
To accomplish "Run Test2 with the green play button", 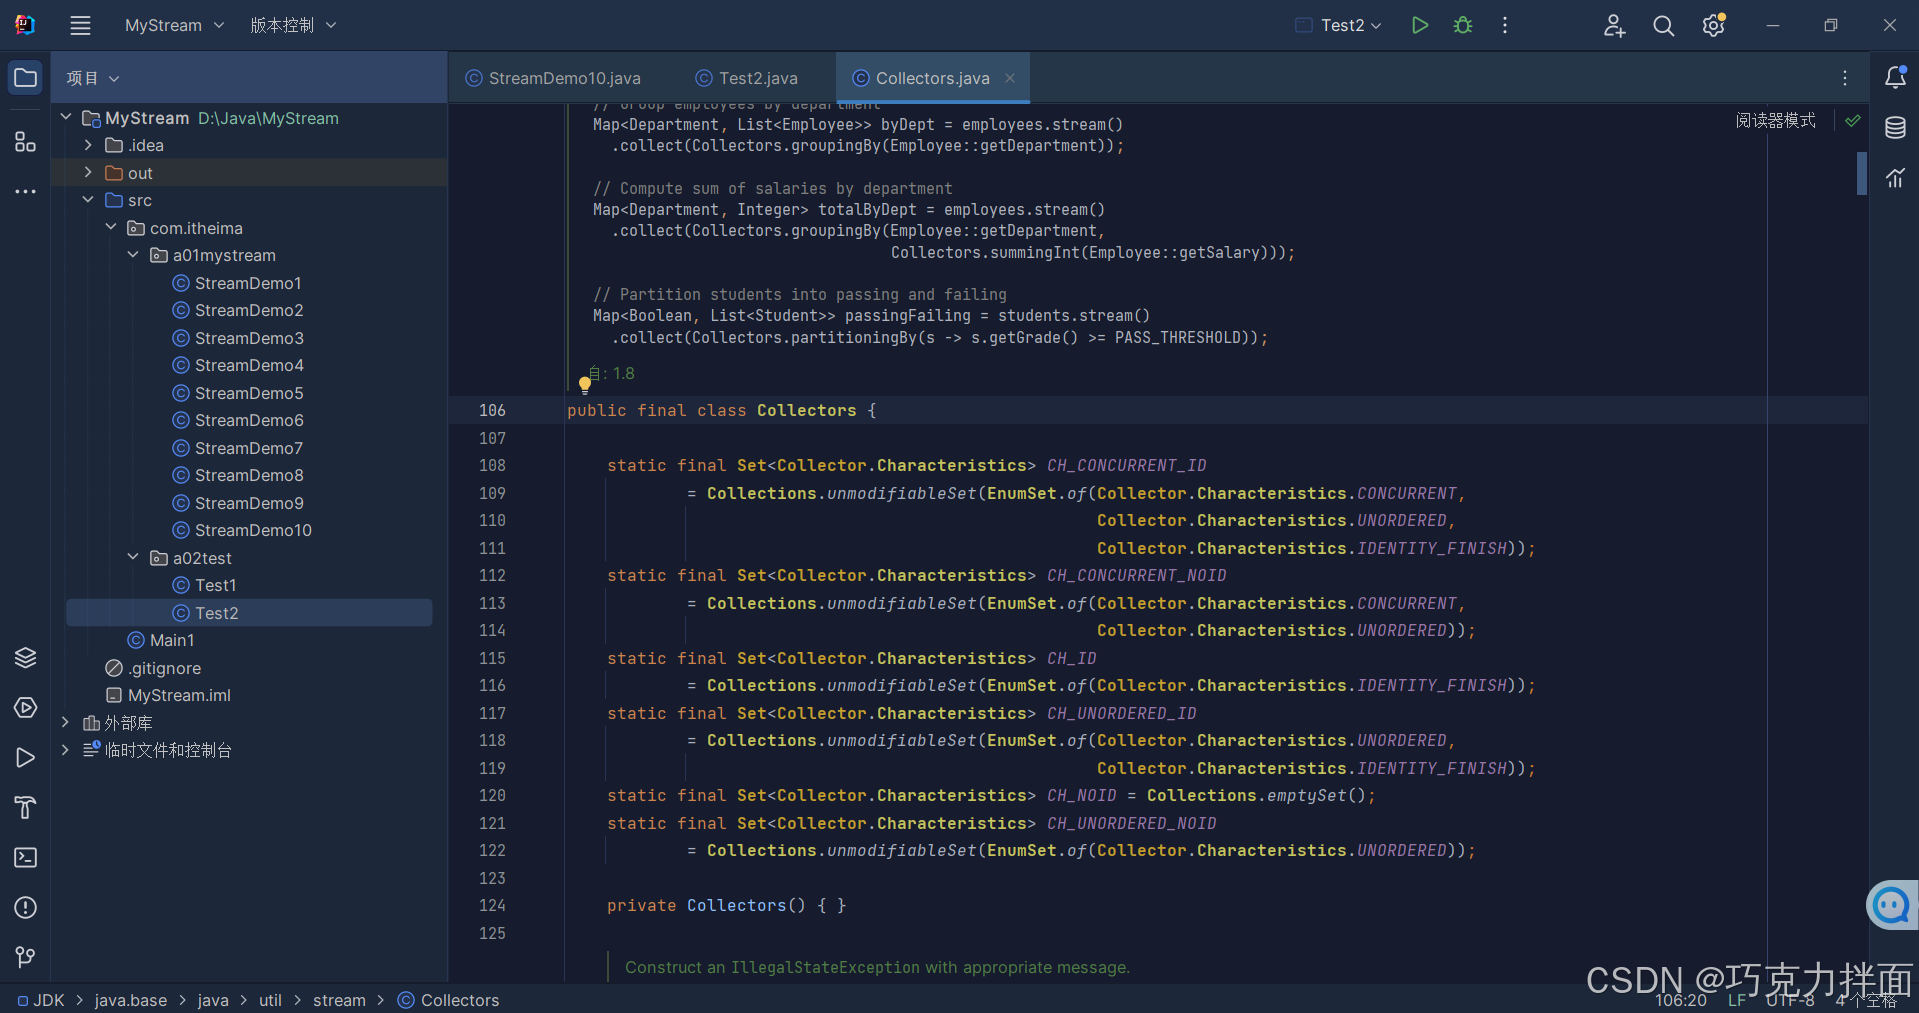I will pos(1419,26).
